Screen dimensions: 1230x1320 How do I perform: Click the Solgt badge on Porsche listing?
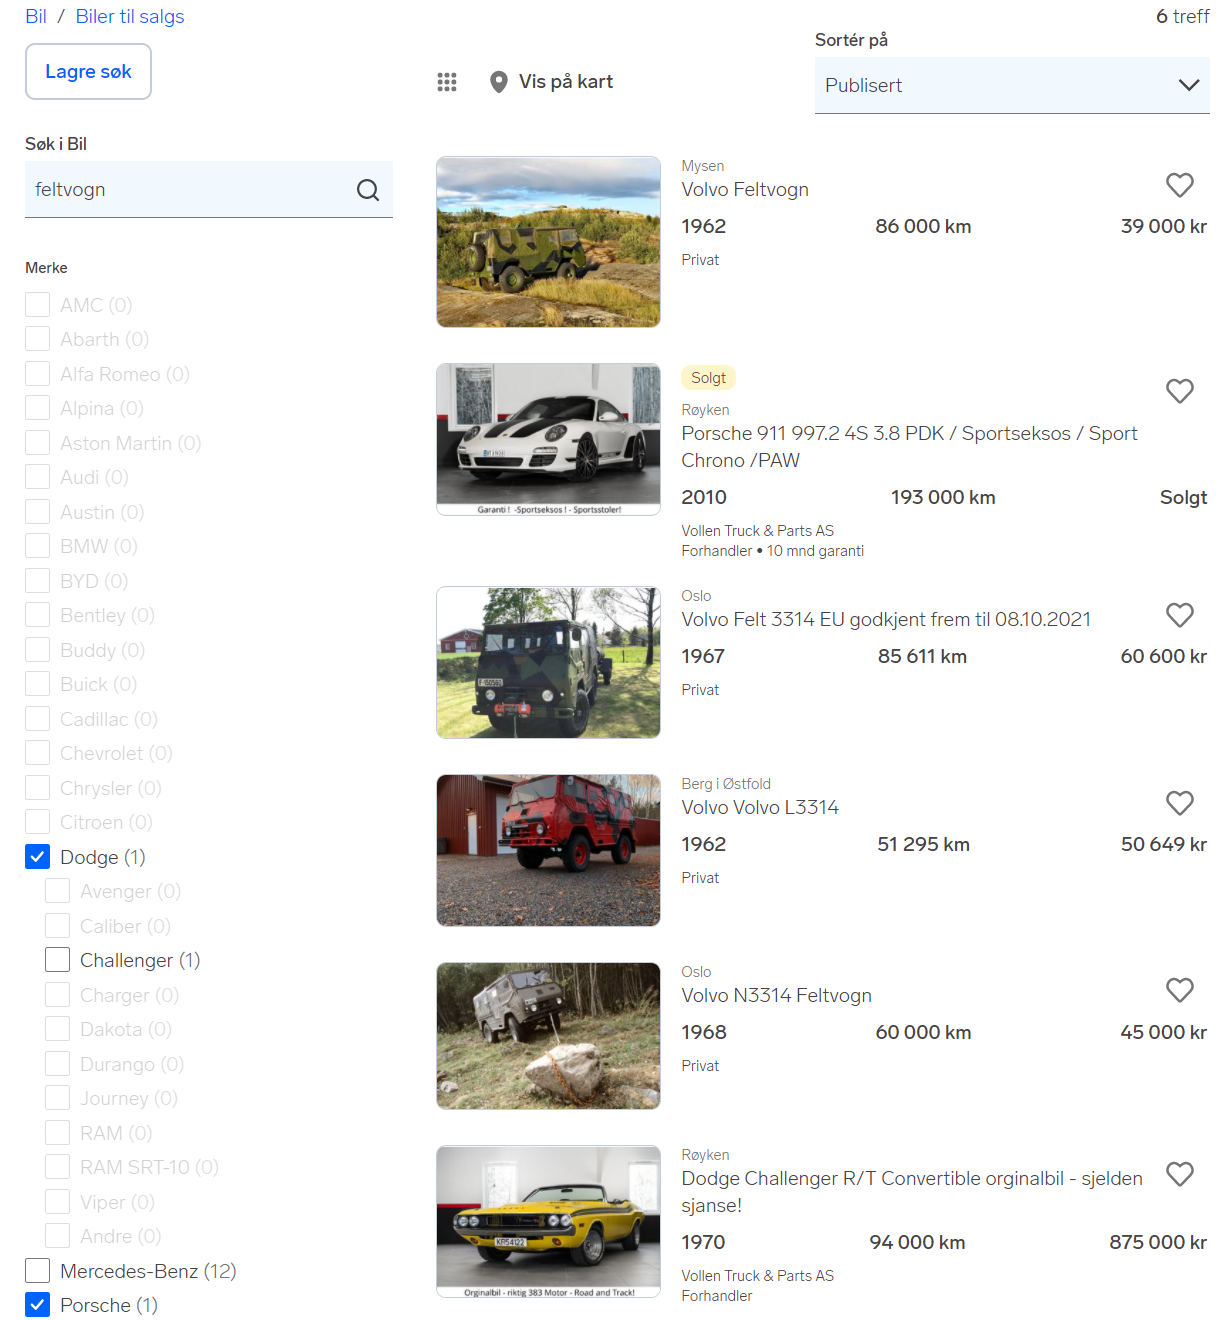coord(708,378)
